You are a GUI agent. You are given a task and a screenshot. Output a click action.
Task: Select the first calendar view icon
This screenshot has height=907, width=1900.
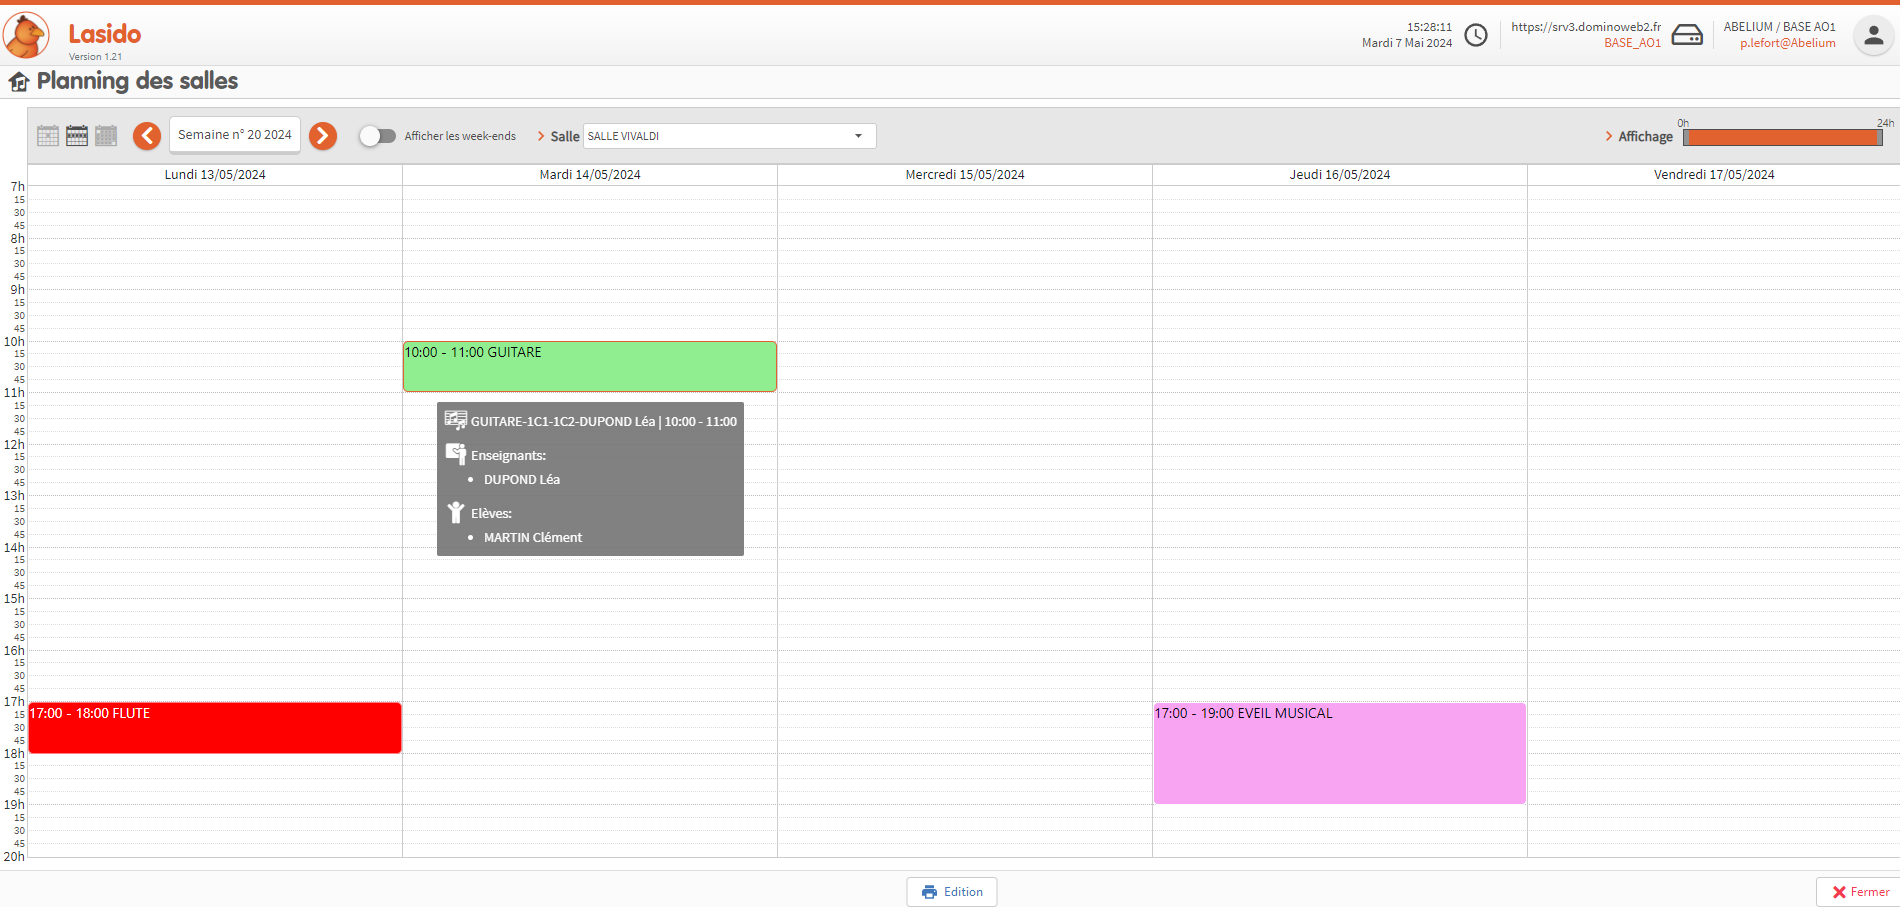coord(48,136)
